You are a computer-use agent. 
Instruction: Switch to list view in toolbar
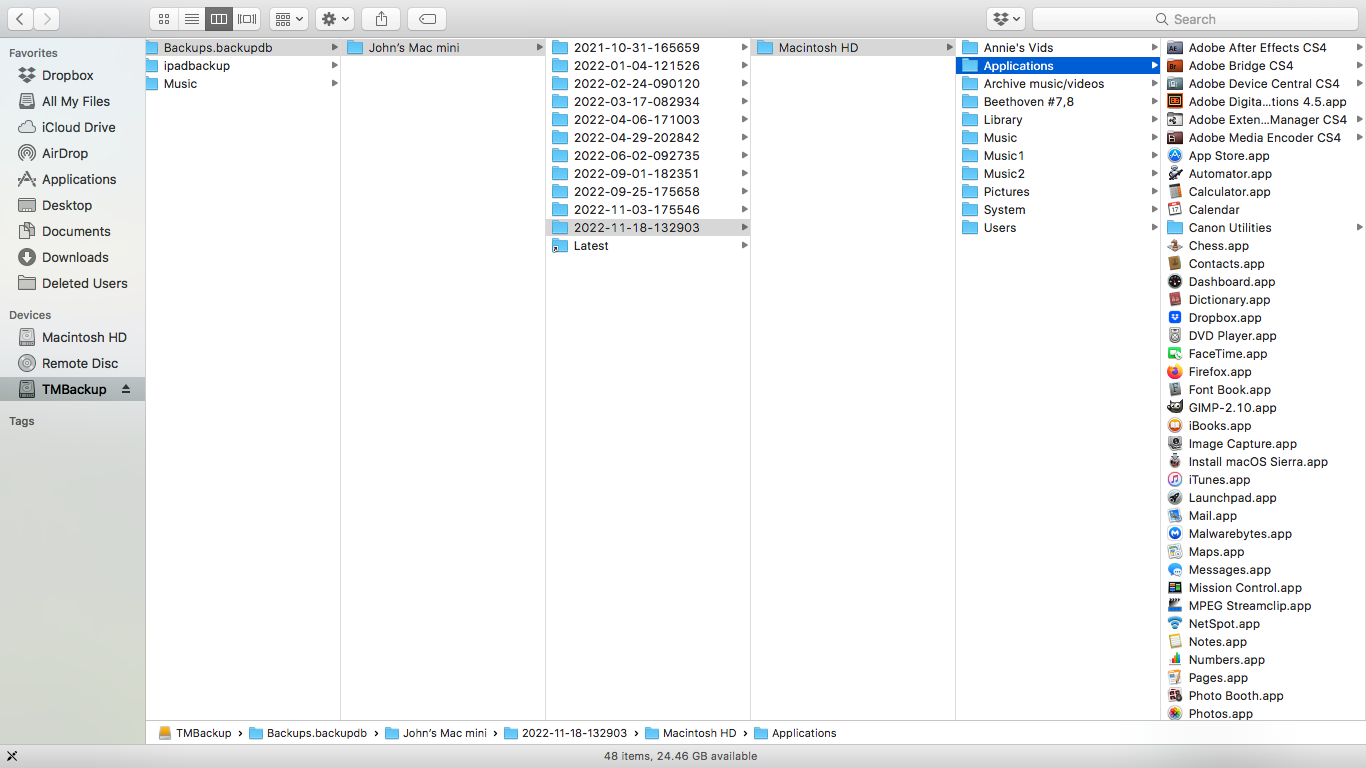tap(192, 19)
